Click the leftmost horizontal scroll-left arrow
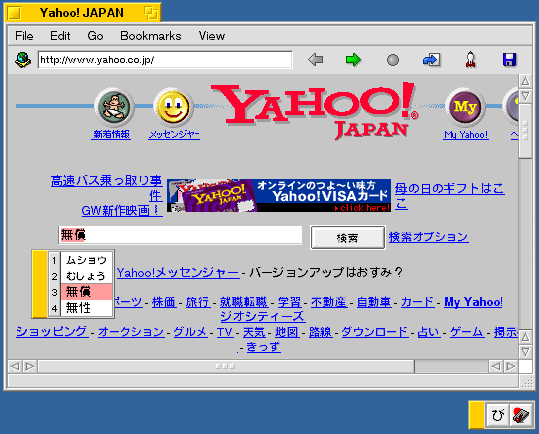Image resolution: width=539 pixels, height=434 pixels. point(15,366)
